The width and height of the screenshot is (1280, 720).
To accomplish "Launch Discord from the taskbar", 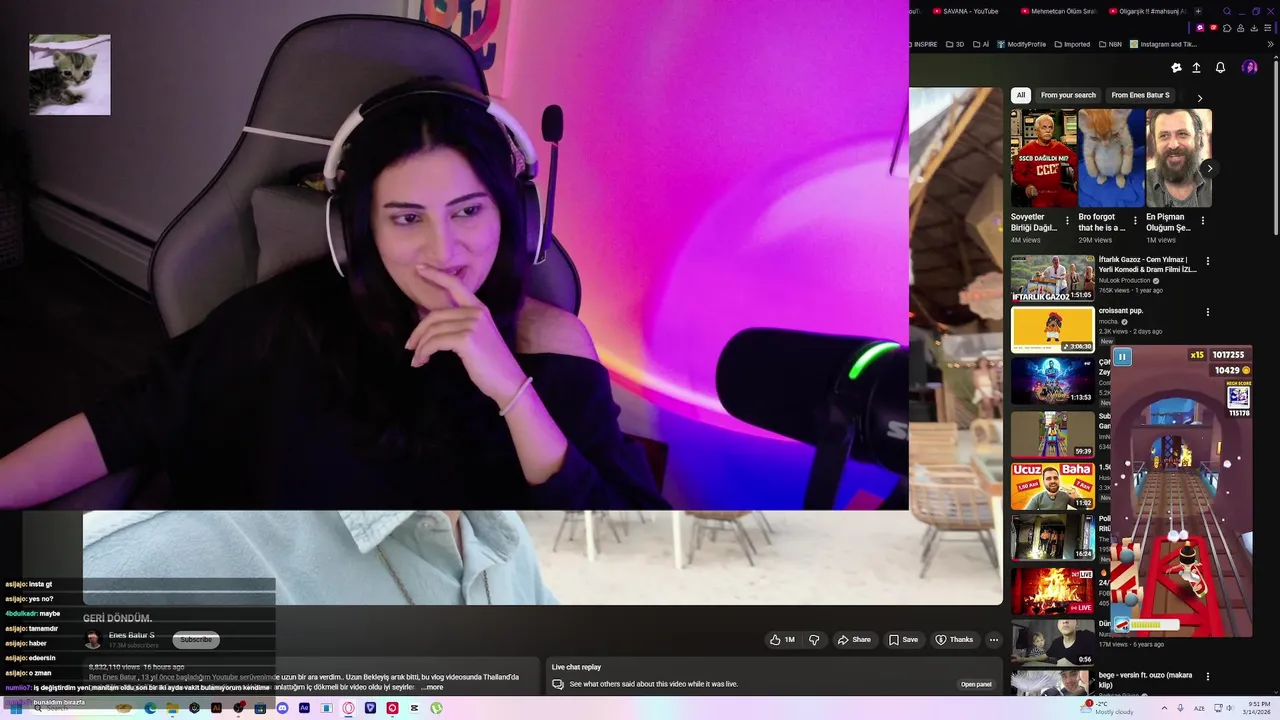I will point(282,708).
